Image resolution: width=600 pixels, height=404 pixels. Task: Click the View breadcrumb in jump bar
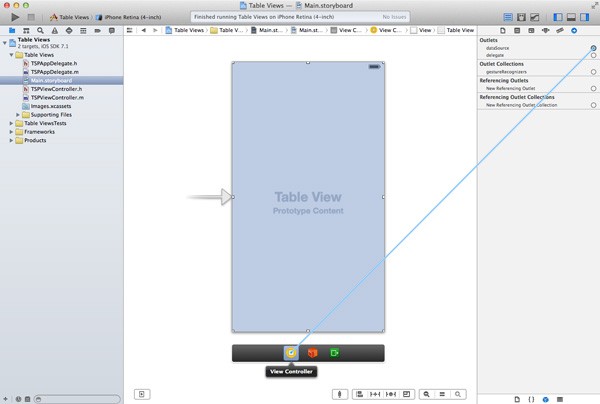pyautogui.click(x=421, y=30)
